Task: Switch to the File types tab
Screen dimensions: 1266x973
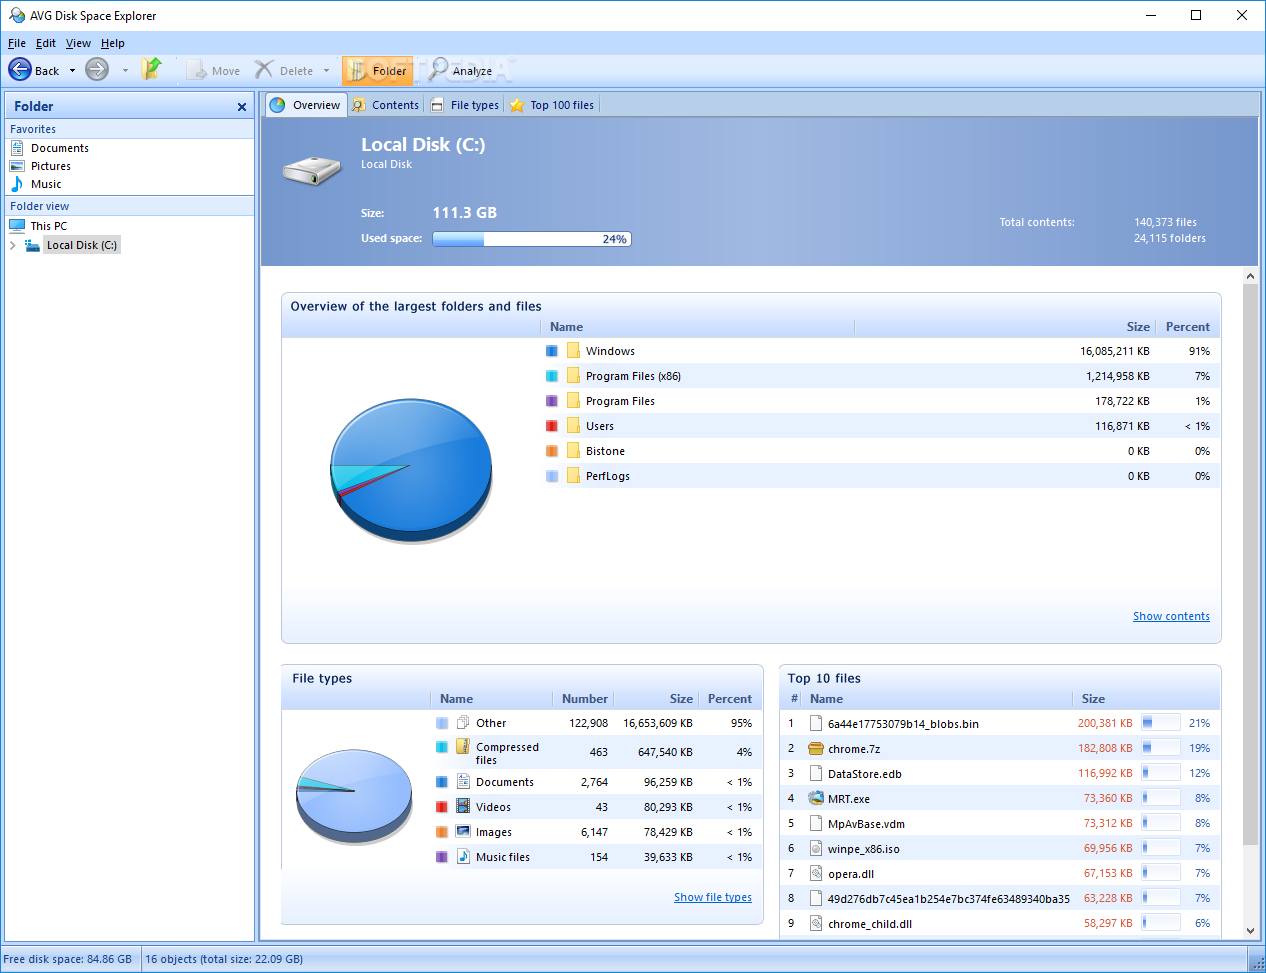Action: [x=465, y=105]
